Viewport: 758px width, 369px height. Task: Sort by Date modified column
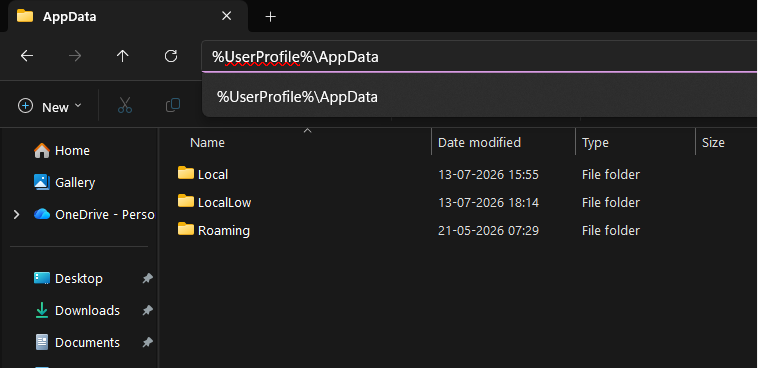479,143
